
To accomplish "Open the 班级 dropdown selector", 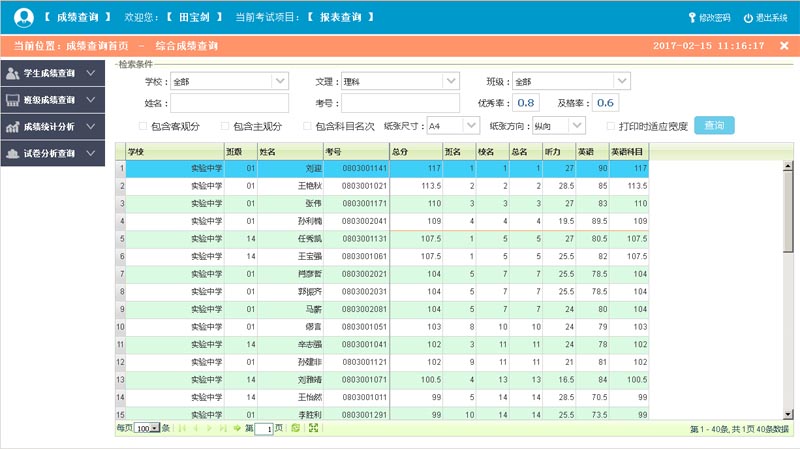I will pos(621,81).
